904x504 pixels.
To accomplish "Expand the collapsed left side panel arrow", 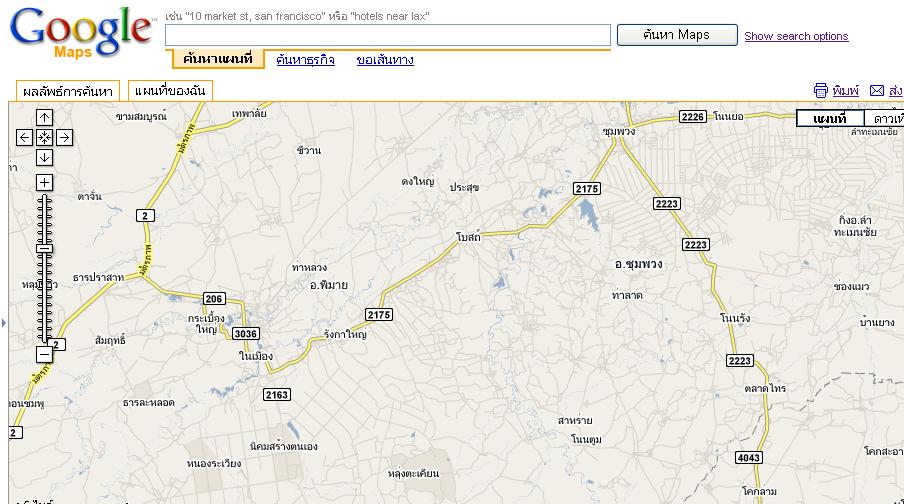I will coord(3,323).
